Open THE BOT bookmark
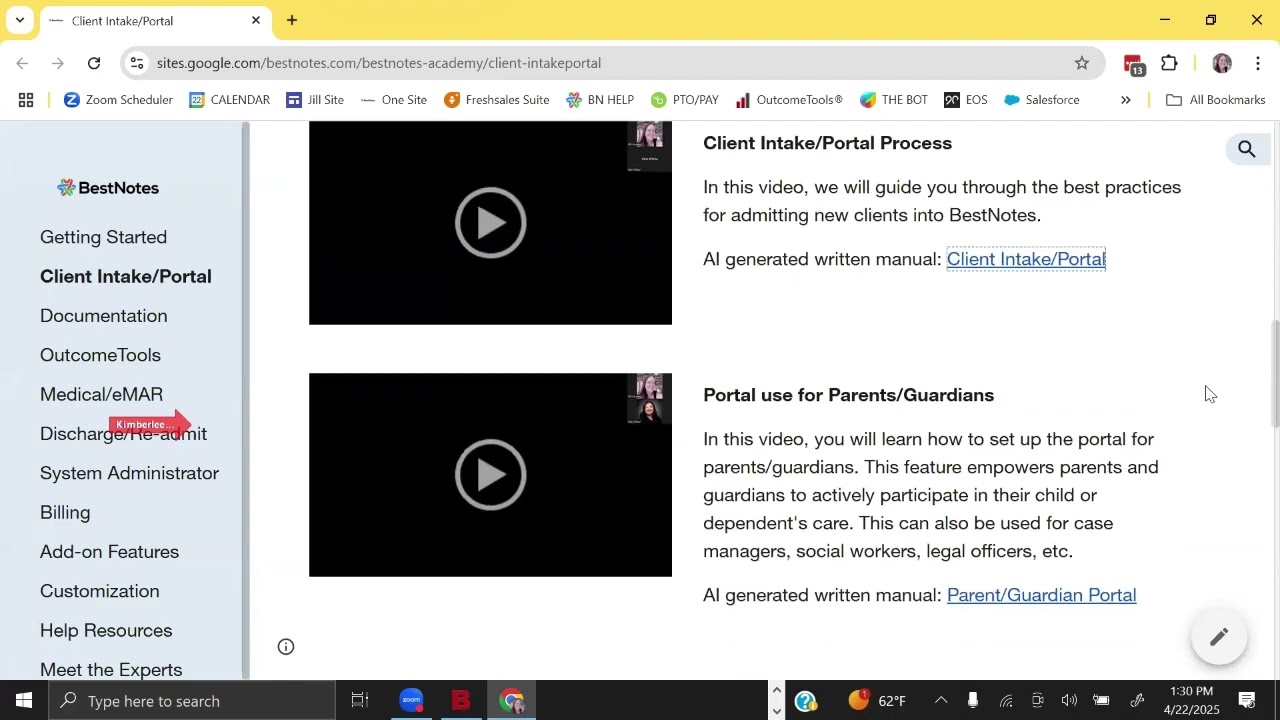This screenshot has height=720, width=1280. pyautogui.click(x=894, y=100)
